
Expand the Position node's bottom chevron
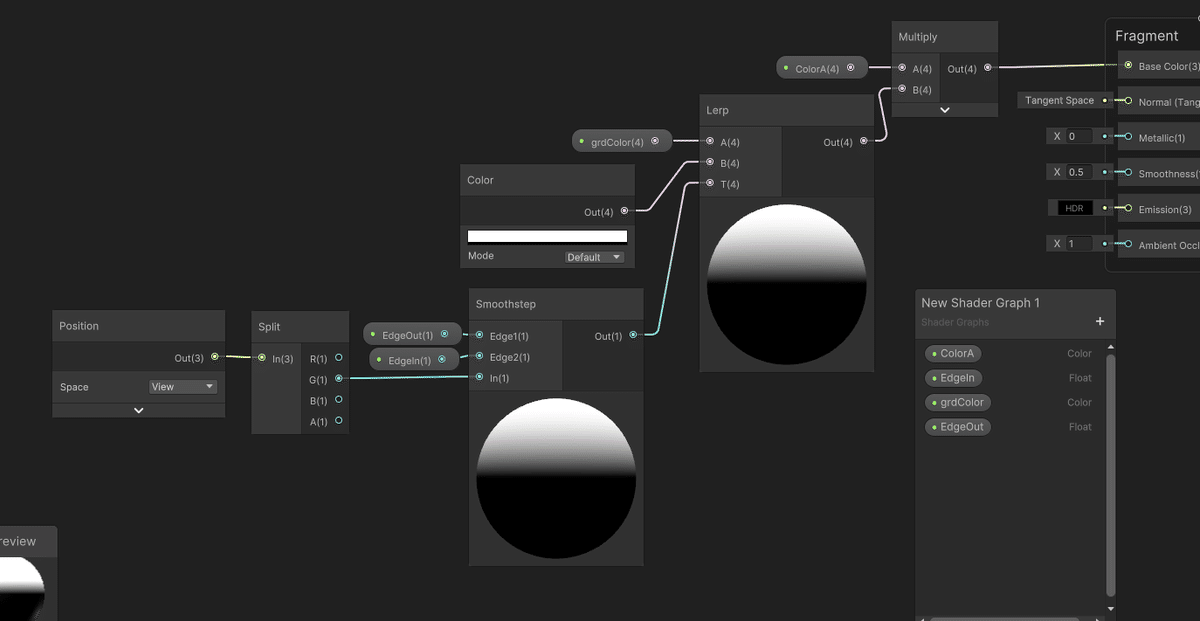pos(138,408)
